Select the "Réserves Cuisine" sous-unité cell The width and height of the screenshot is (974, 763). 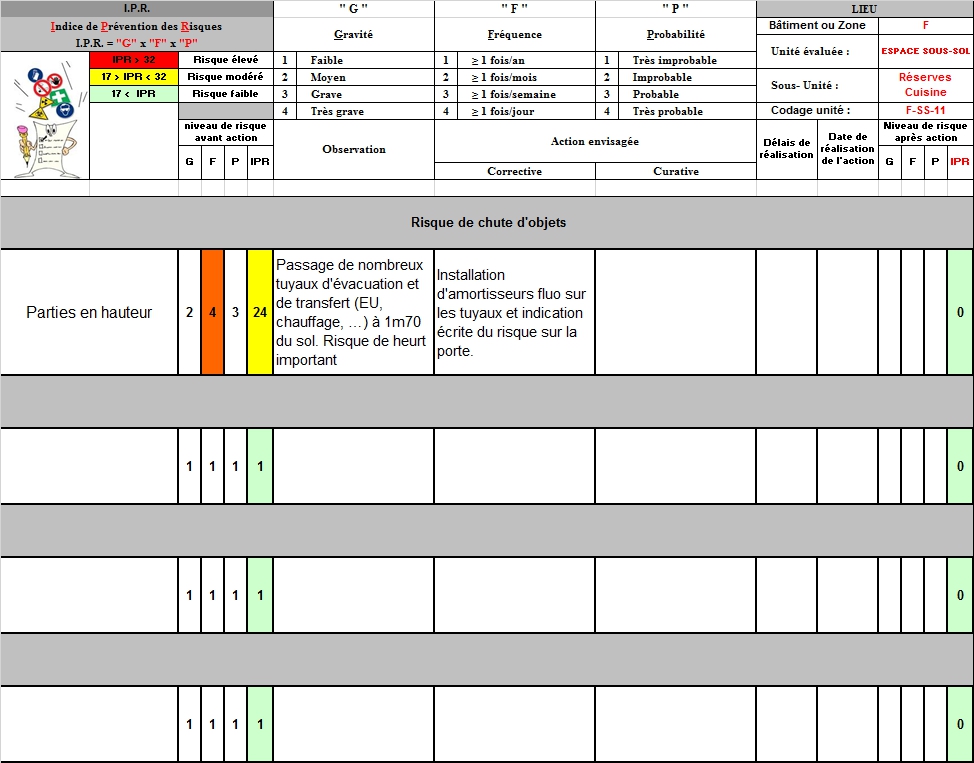pos(925,85)
